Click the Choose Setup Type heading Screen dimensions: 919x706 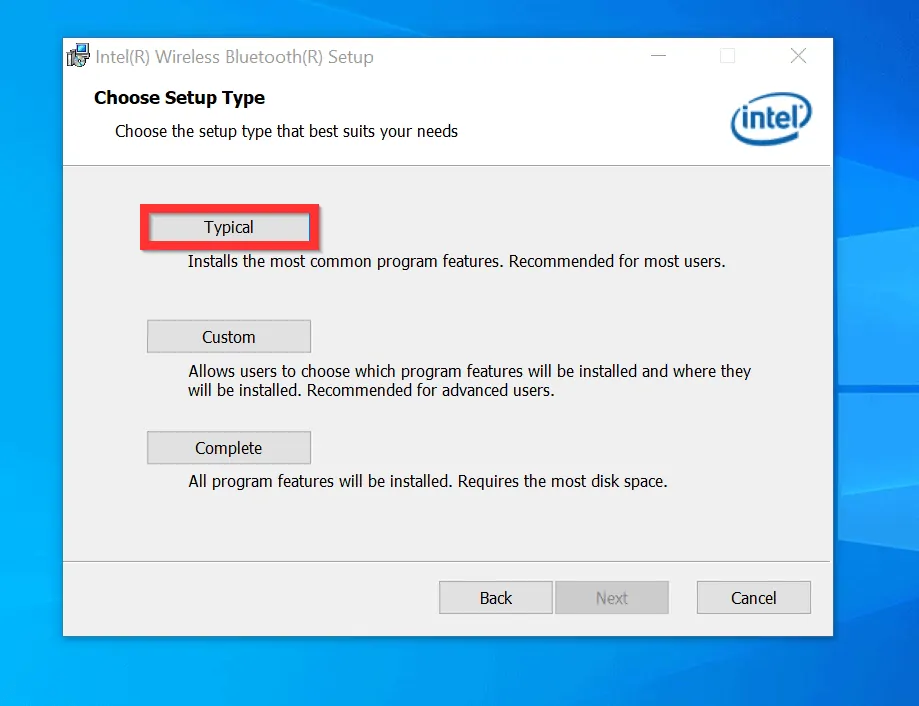click(179, 98)
